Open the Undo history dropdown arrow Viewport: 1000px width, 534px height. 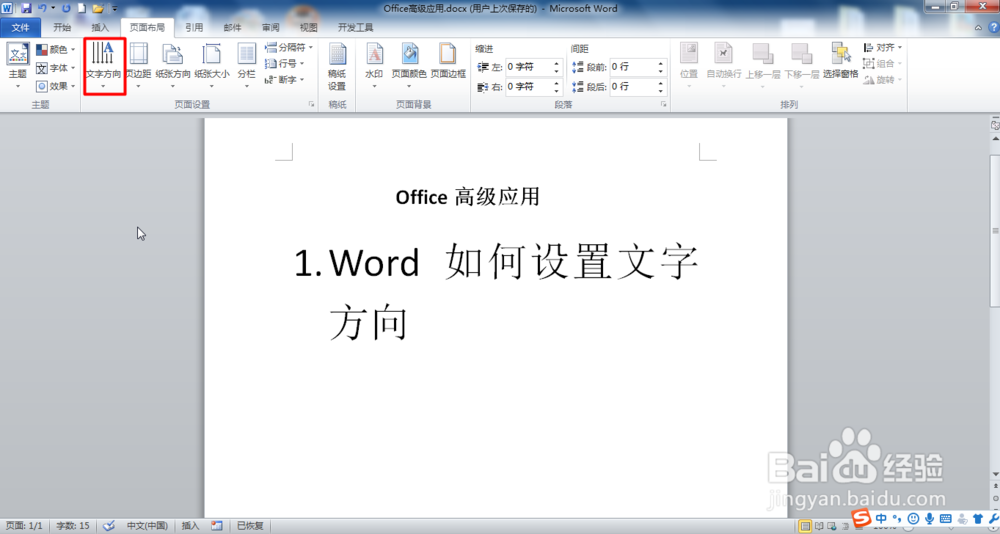pos(54,8)
